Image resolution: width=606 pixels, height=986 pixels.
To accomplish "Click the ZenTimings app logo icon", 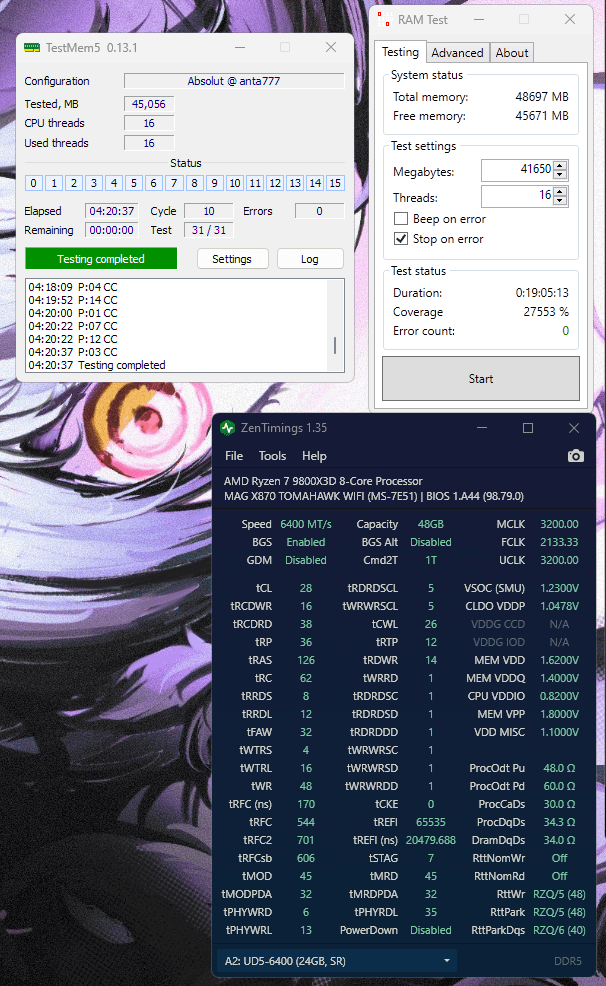I will click(x=228, y=428).
